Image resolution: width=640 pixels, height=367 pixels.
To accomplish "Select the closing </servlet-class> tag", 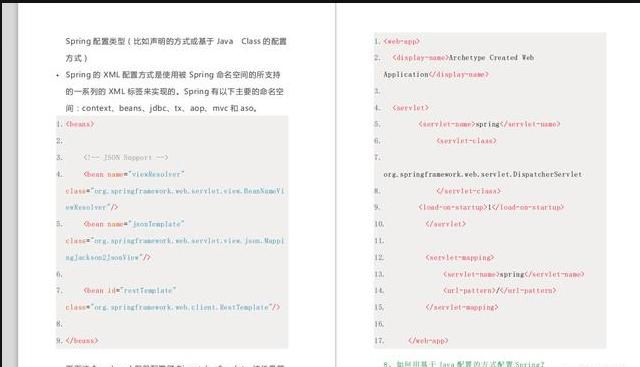I will click(x=469, y=191).
